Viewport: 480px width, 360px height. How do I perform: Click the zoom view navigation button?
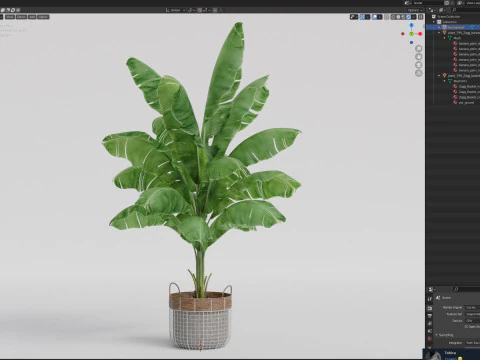pos(419,48)
